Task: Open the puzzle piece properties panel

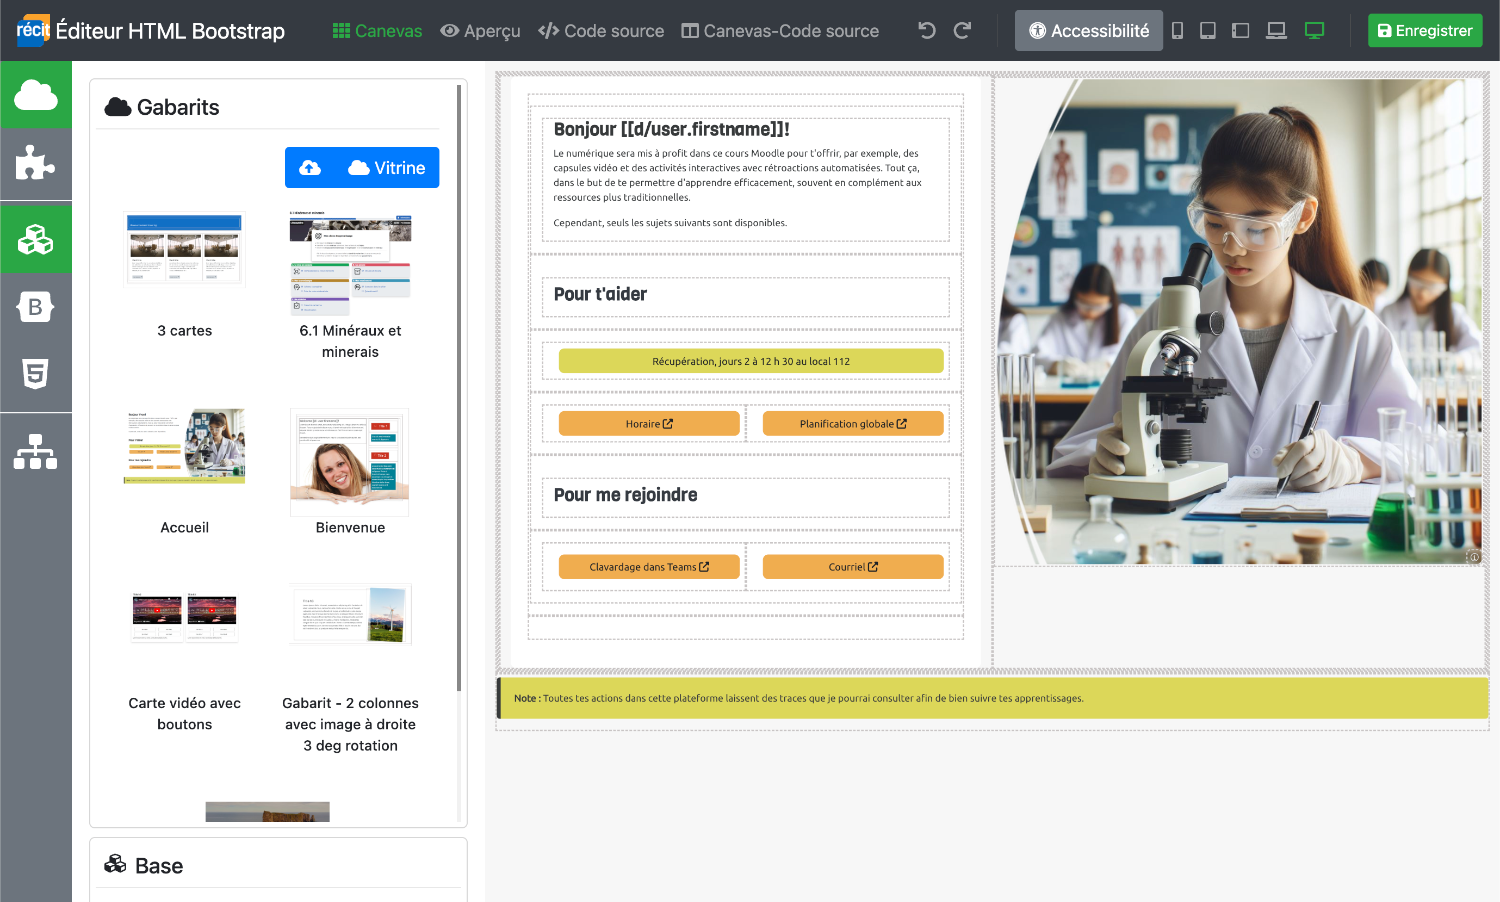Action: (36, 163)
